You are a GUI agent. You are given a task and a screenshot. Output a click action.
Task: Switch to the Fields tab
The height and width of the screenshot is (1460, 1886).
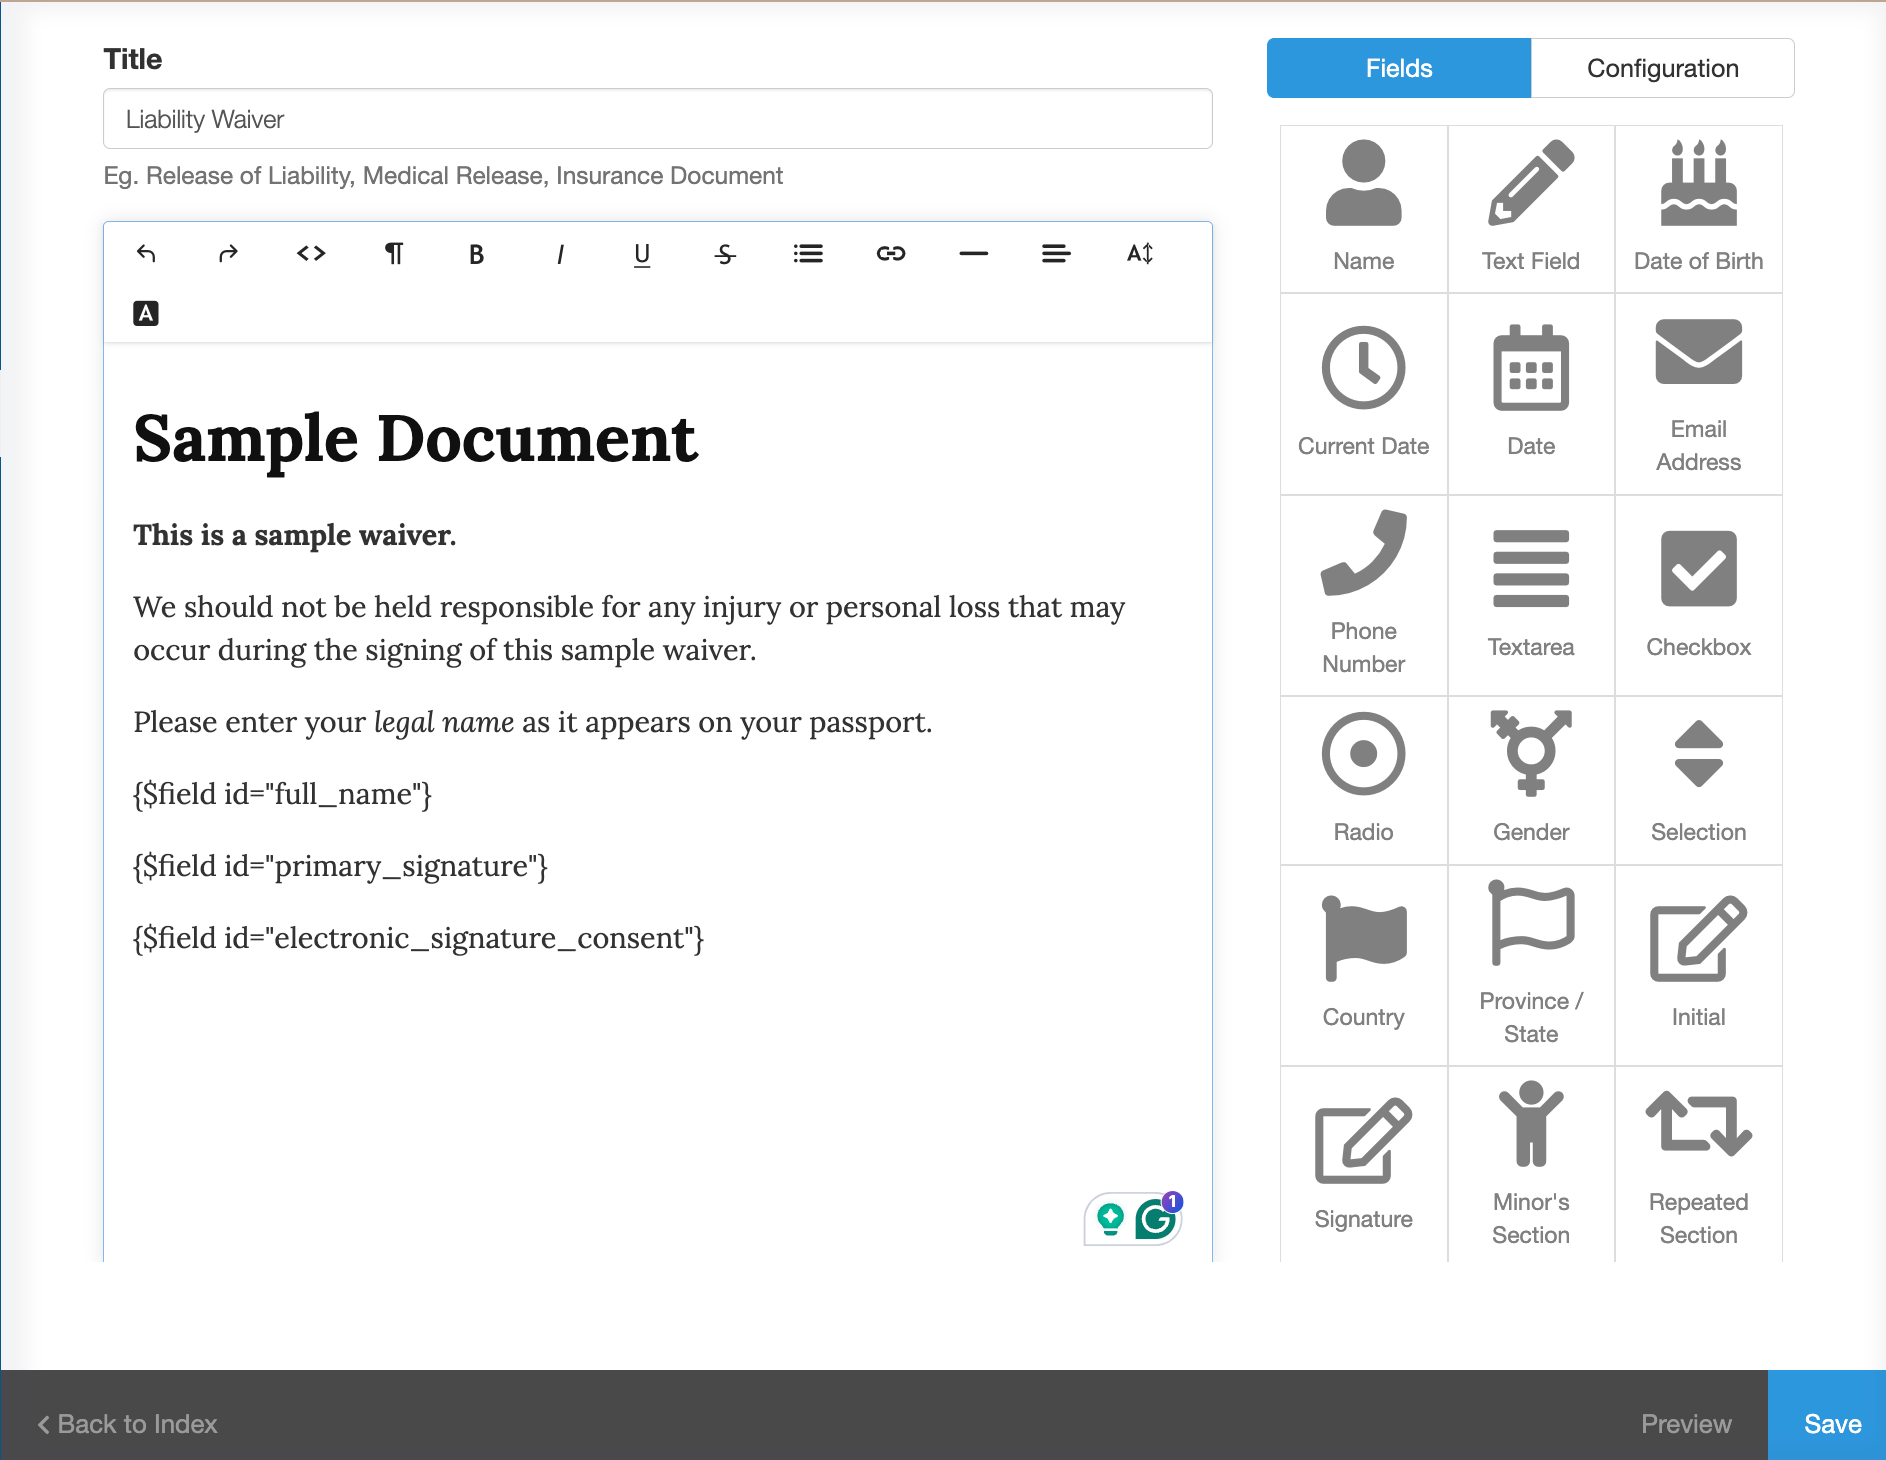tap(1399, 68)
